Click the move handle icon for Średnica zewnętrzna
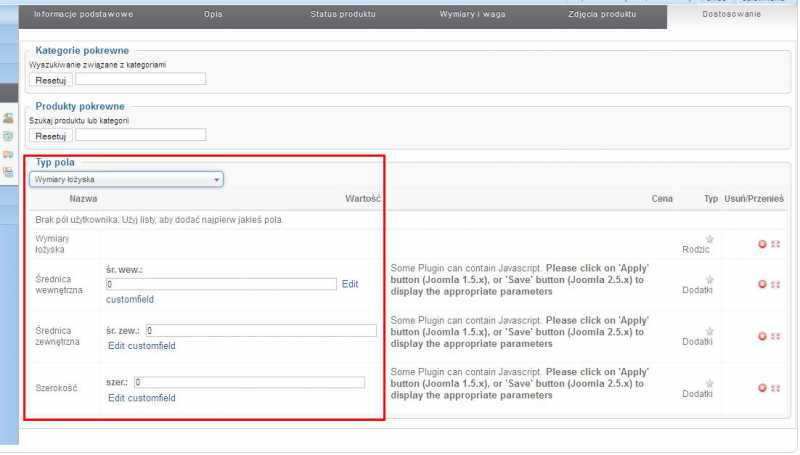This screenshot has height=455, width=800. click(776, 336)
